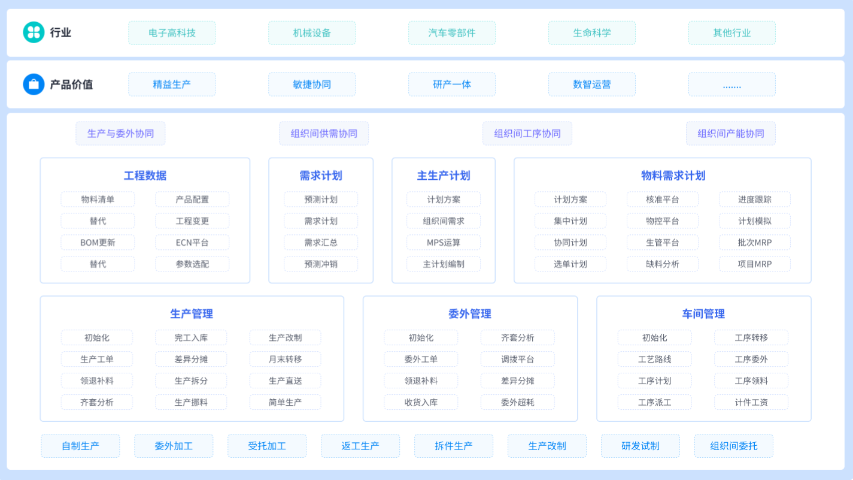Select ECN平台 in 工程数据
853x480 pixels.
pyautogui.click(x=192, y=242)
